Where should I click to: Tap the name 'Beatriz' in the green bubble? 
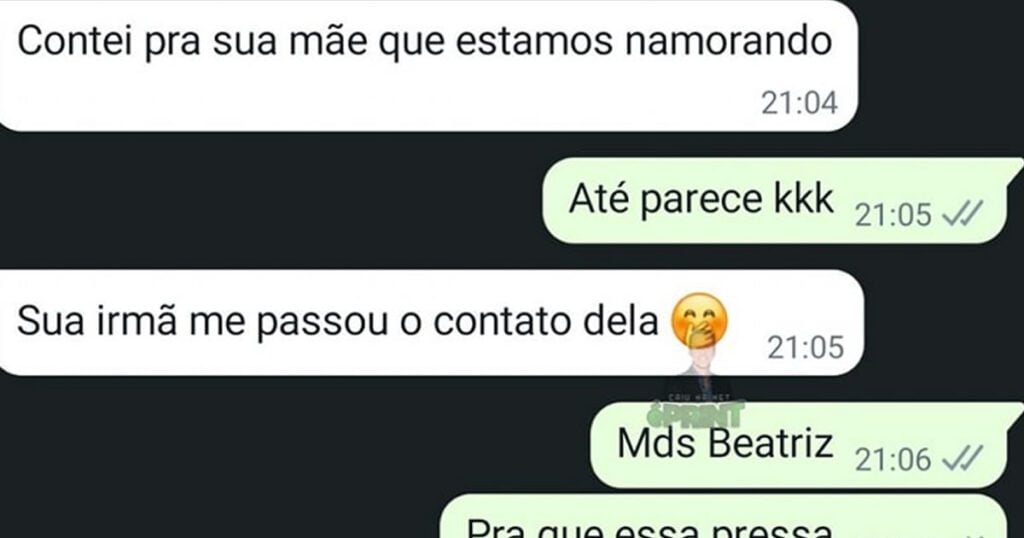coord(771,443)
